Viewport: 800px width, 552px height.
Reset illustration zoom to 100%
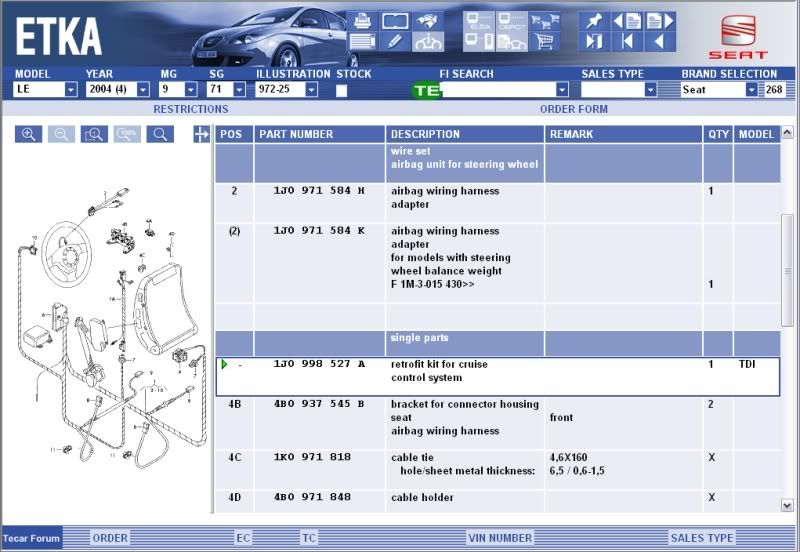tap(127, 134)
